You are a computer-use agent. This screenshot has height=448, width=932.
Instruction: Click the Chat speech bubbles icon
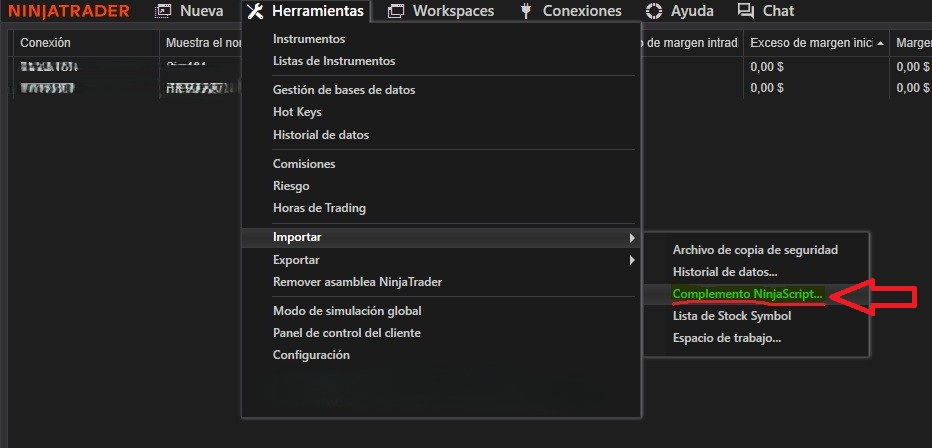click(745, 10)
